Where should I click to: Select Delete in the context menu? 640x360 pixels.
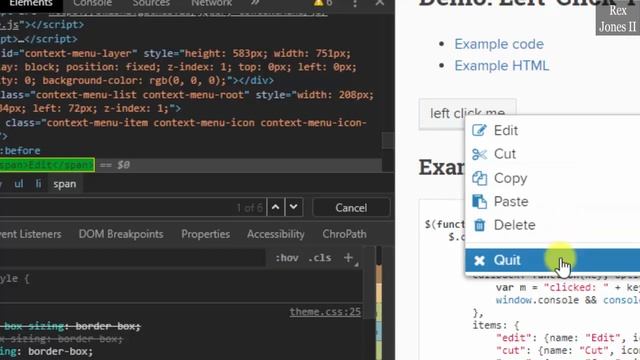click(553, 225)
